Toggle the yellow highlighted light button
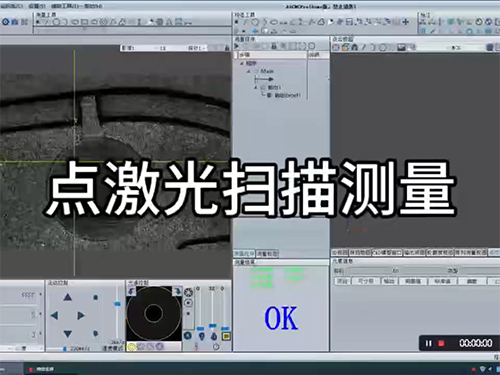 (226, 336)
